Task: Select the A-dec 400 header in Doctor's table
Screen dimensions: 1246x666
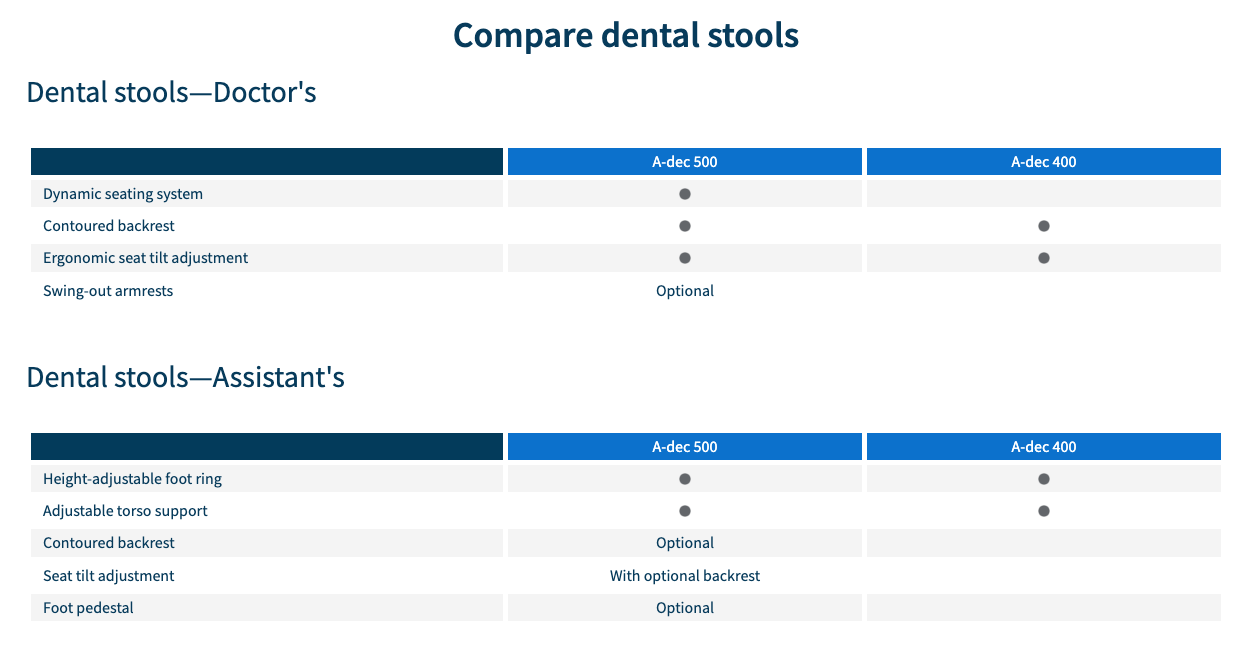Action: pyautogui.click(x=1044, y=162)
